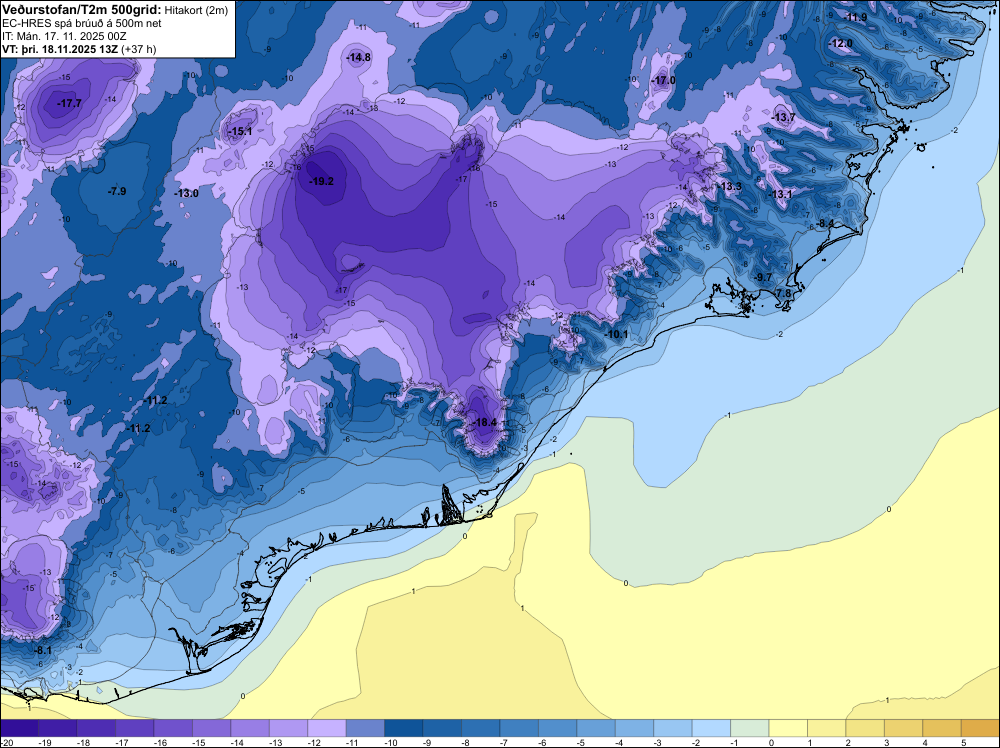Click the title "Veðurstofan/T2m 500grid:"
The image size is (1000, 748).
point(82,10)
